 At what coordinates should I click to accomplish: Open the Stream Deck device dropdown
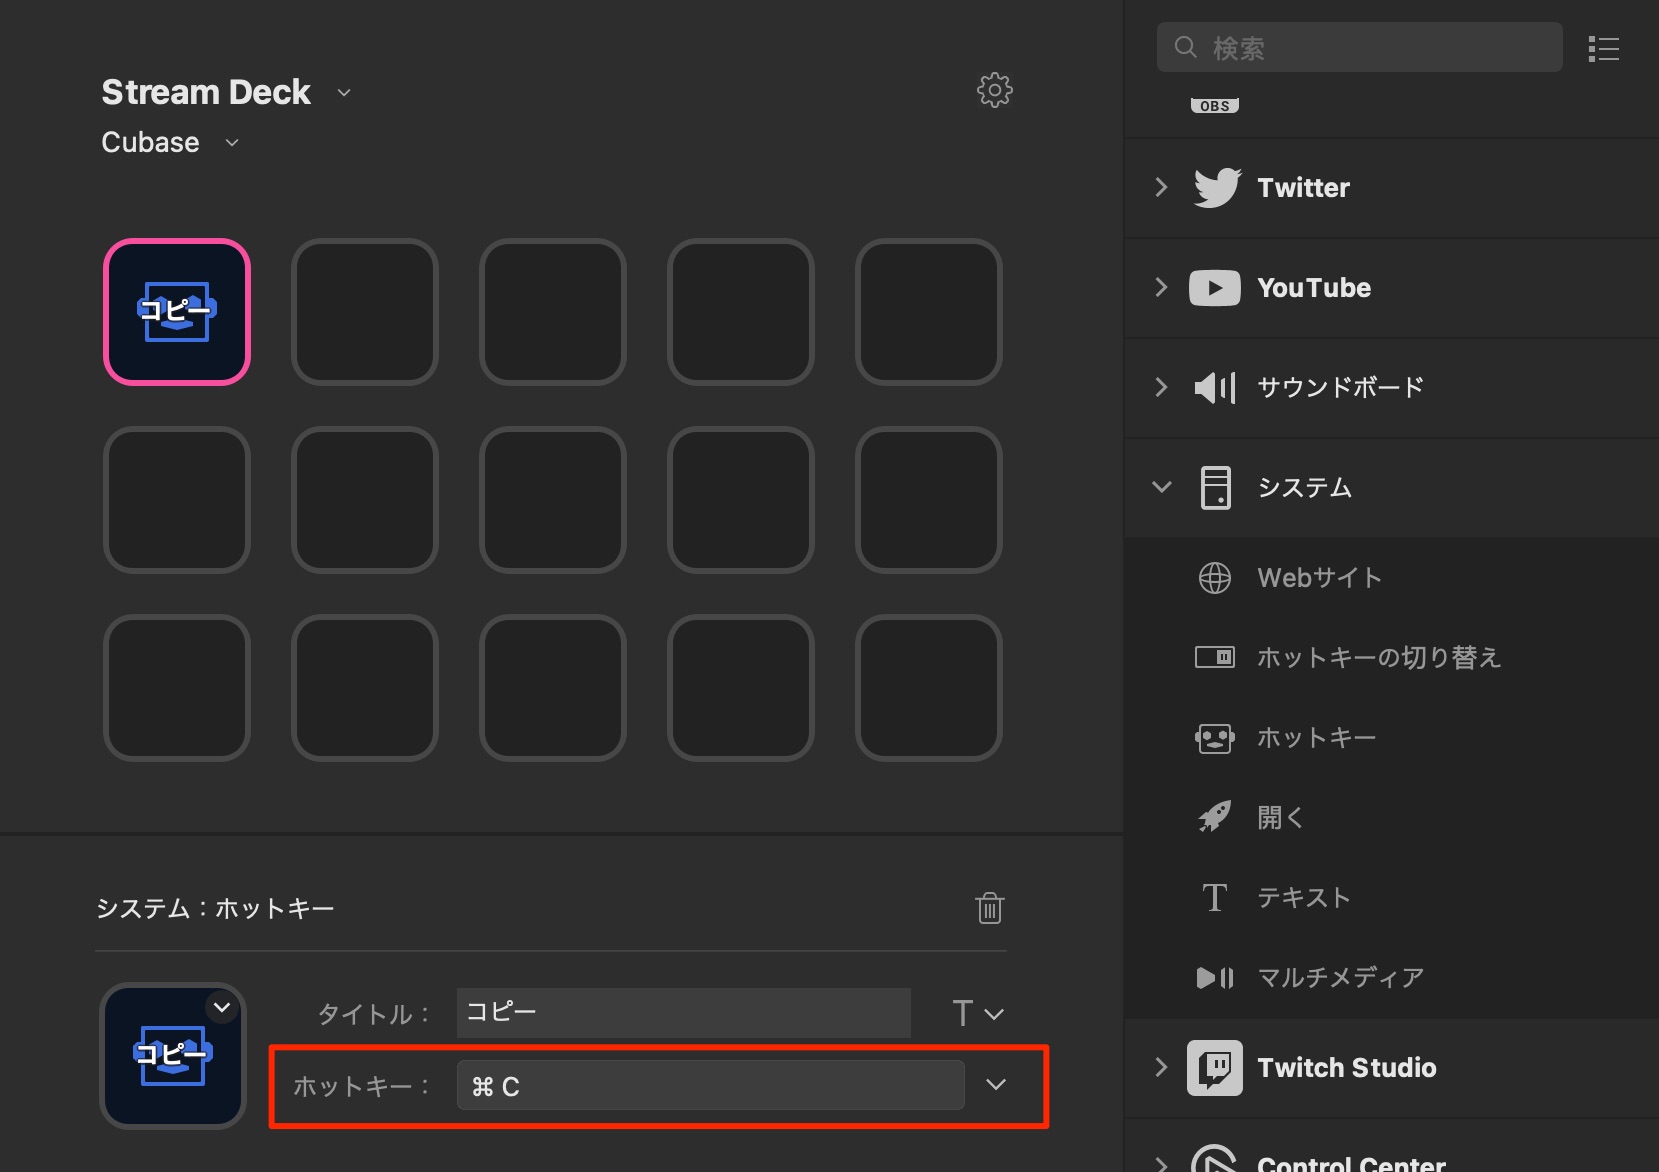tap(344, 93)
